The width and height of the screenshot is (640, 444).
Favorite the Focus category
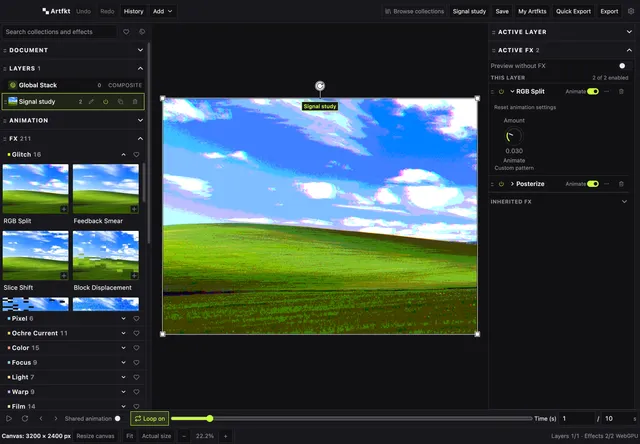136,363
